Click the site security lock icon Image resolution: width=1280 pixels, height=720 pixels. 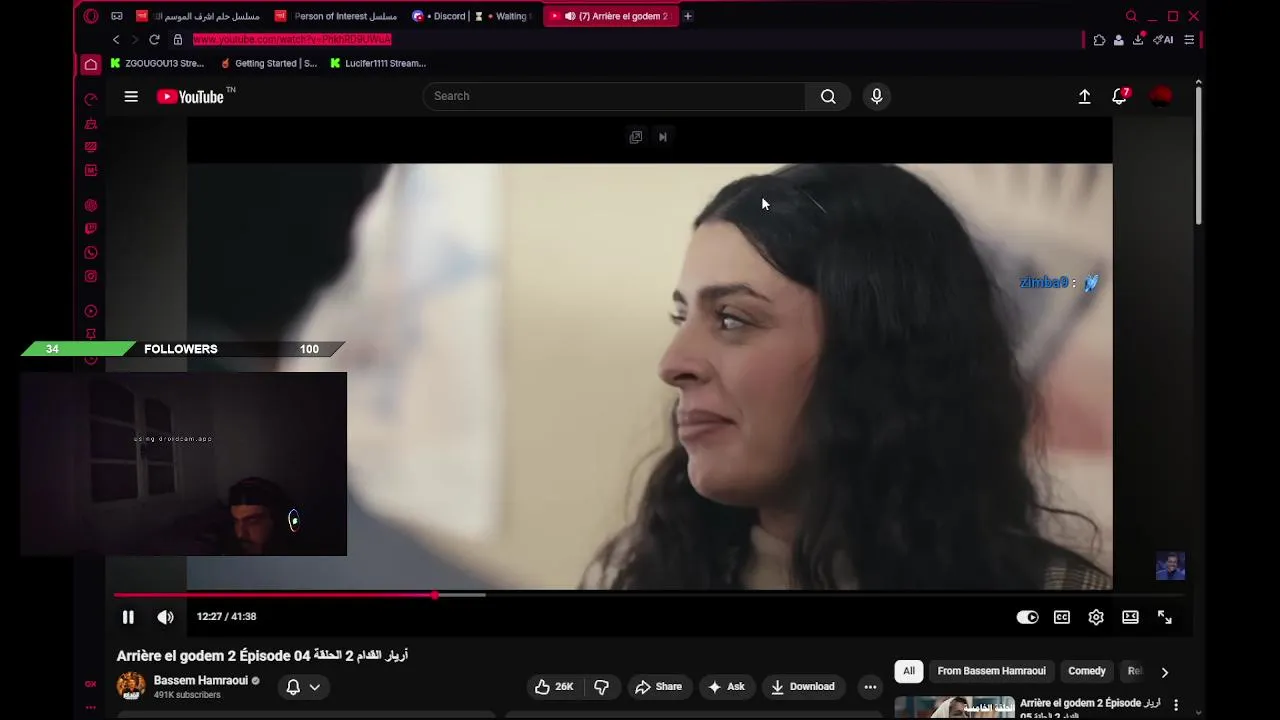[178, 40]
